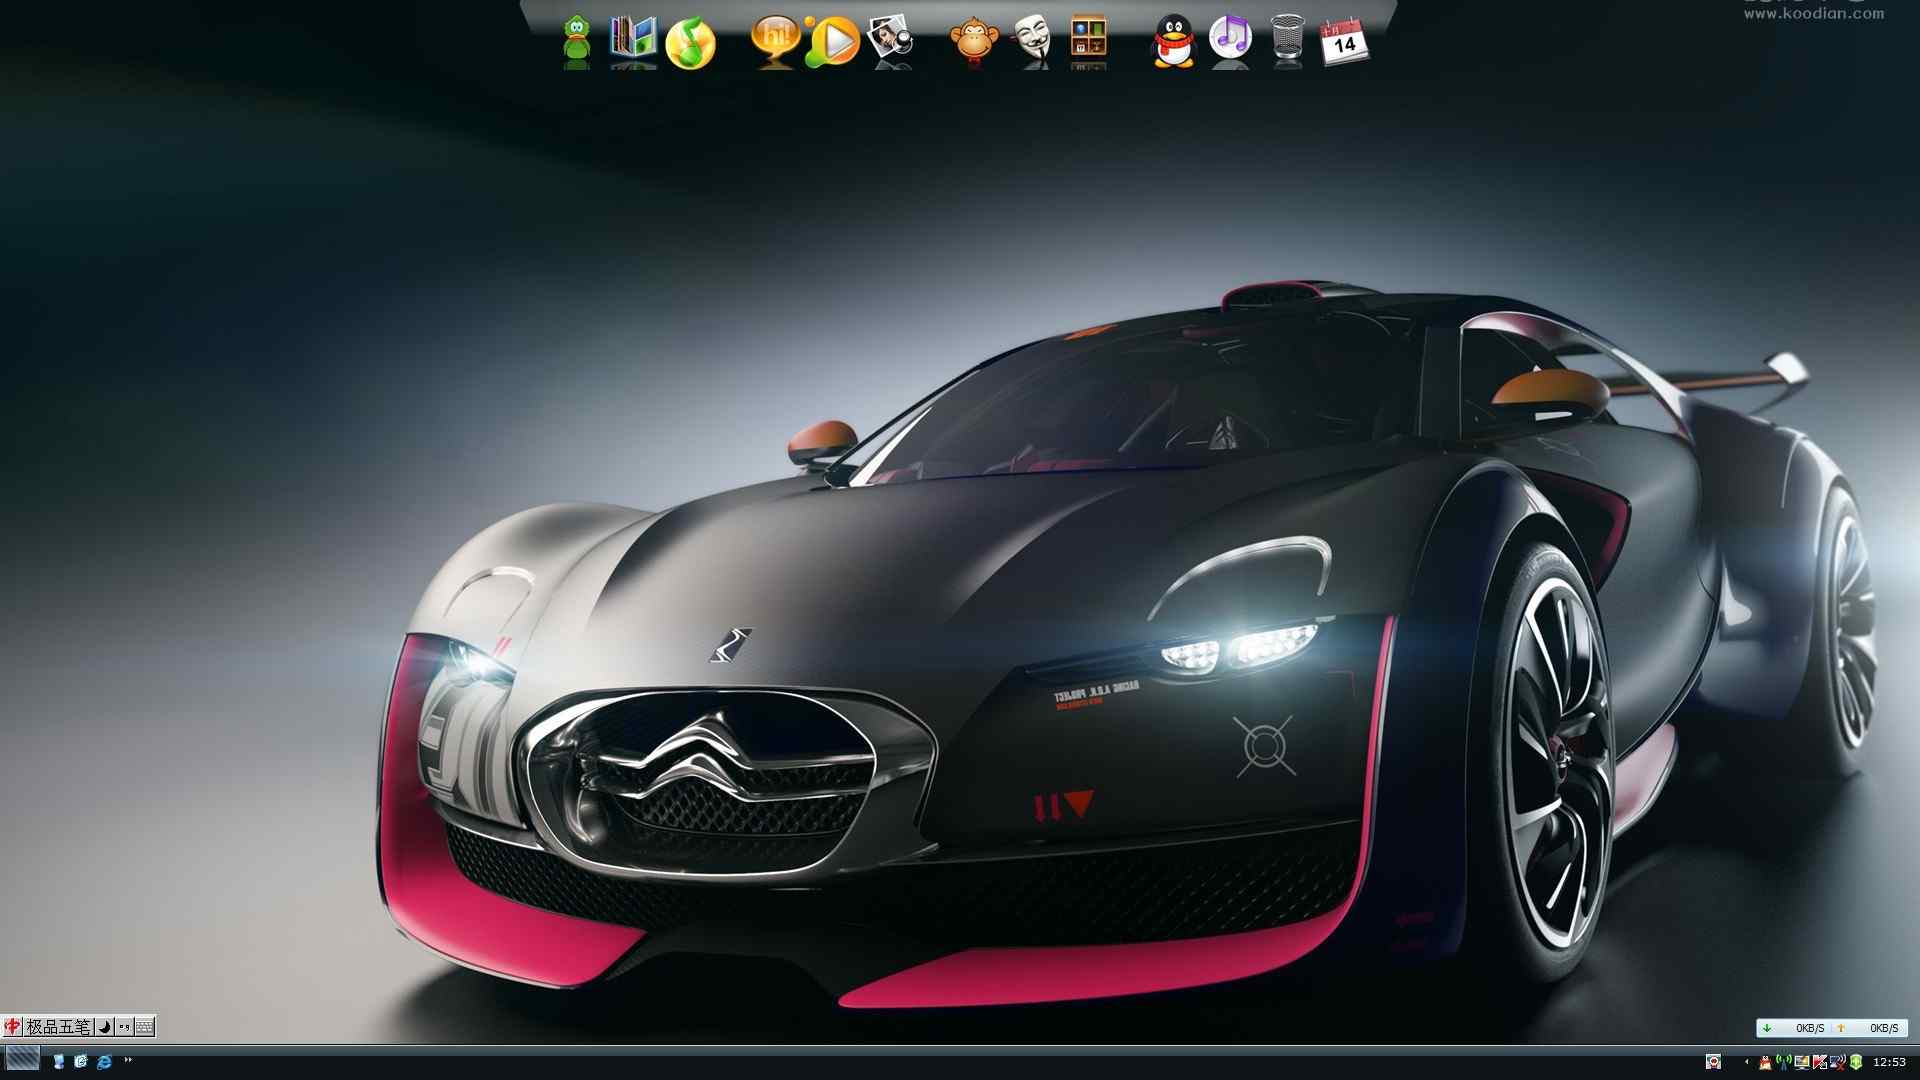Click the red and white tray icon left of arrow
The height and width of the screenshot is (1080, 1920).
point(1713,1062)
